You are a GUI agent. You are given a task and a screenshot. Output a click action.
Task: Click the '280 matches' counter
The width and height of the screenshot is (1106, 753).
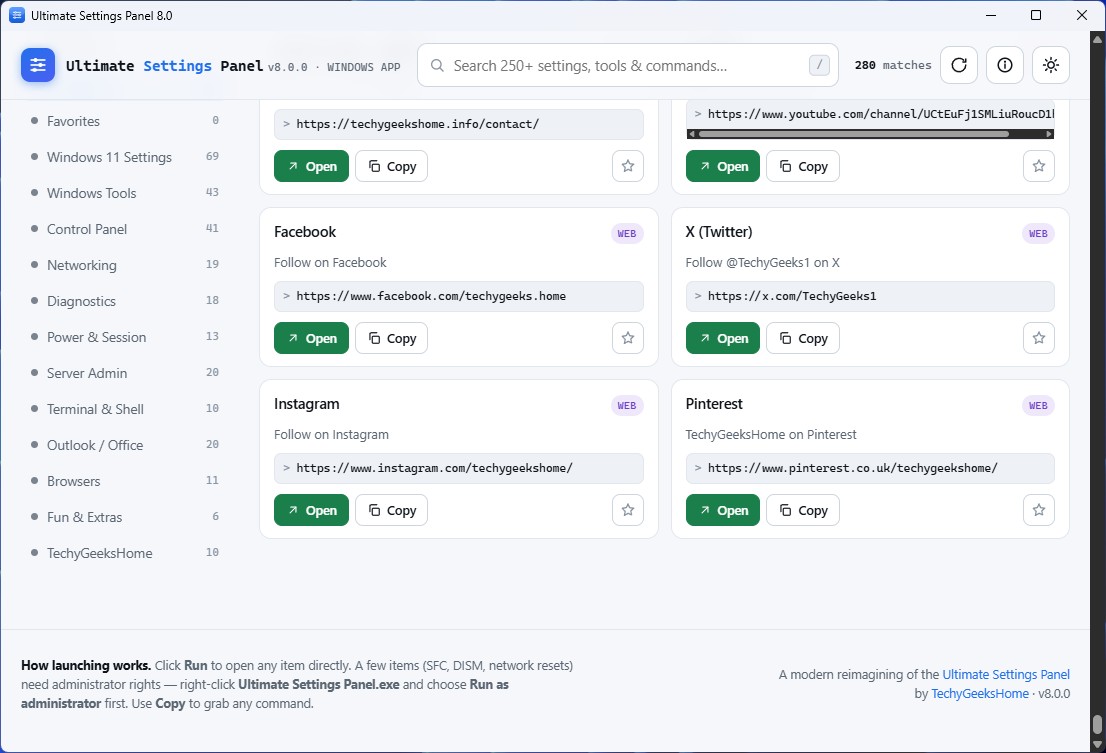pos(893,65)
